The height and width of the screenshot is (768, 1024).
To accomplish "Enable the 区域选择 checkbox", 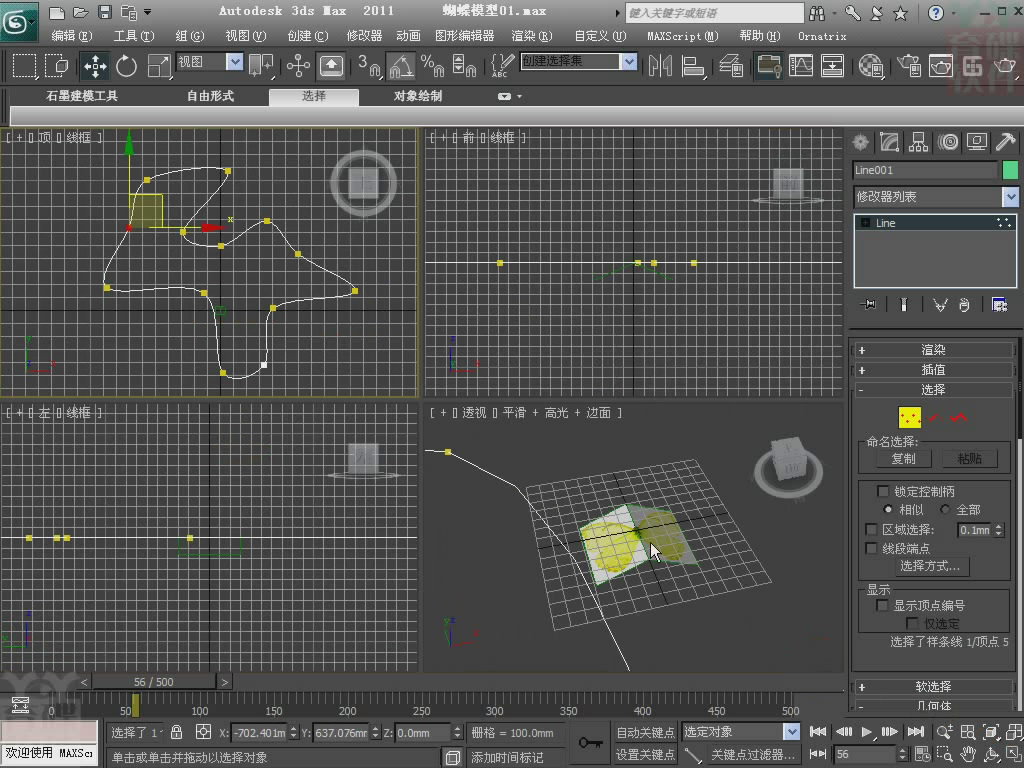I will coord(871,530).
